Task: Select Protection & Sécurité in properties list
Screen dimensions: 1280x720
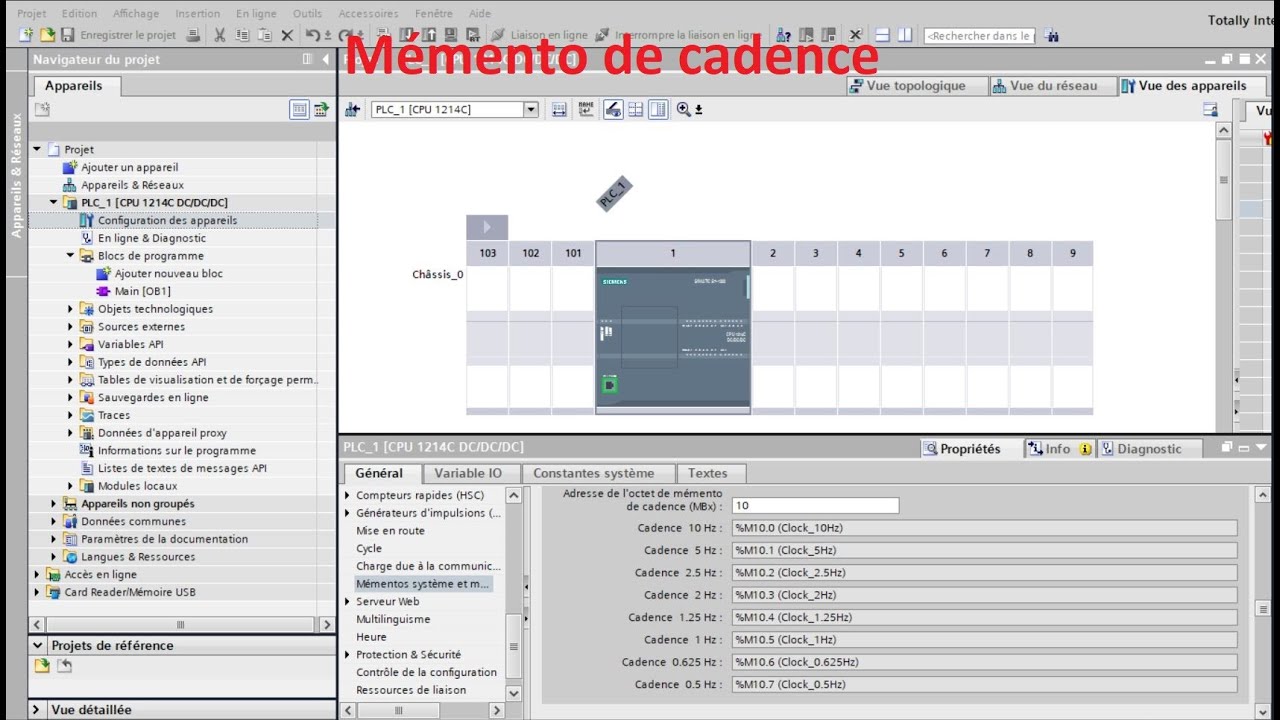Action: point(408,655)
